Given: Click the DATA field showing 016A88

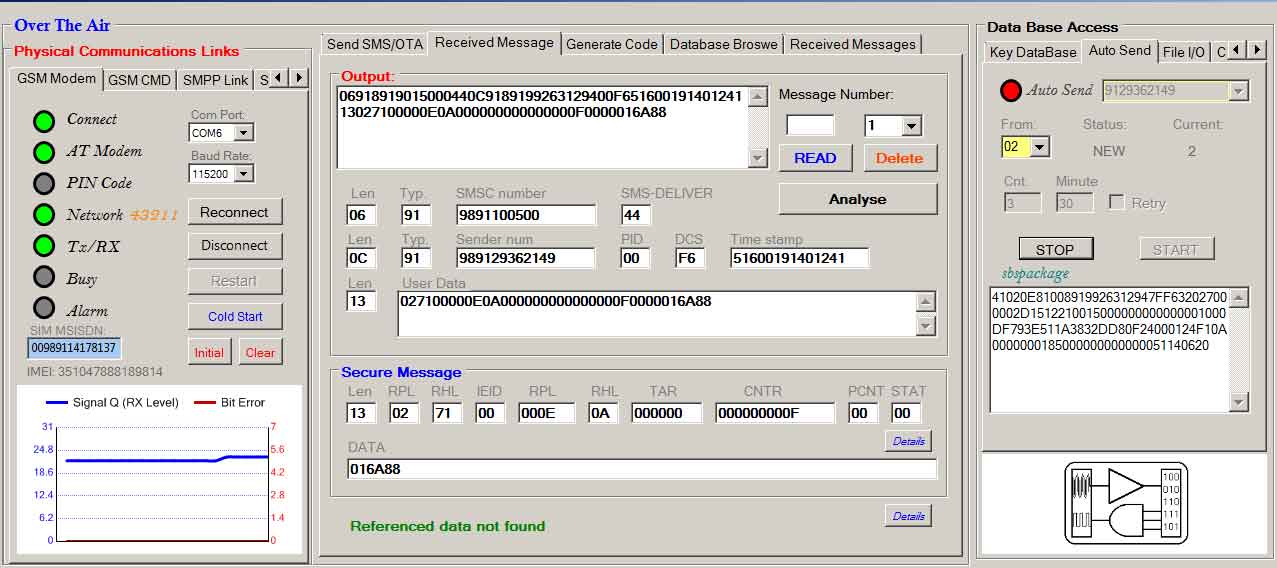Looking at the screenshot, I should click(x=642, y=469).
